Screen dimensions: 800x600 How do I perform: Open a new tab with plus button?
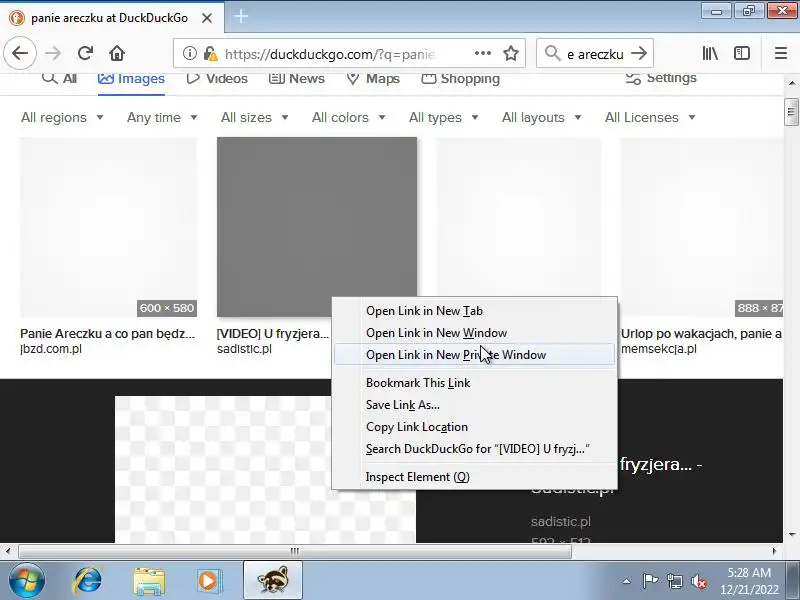click(241, 16)
